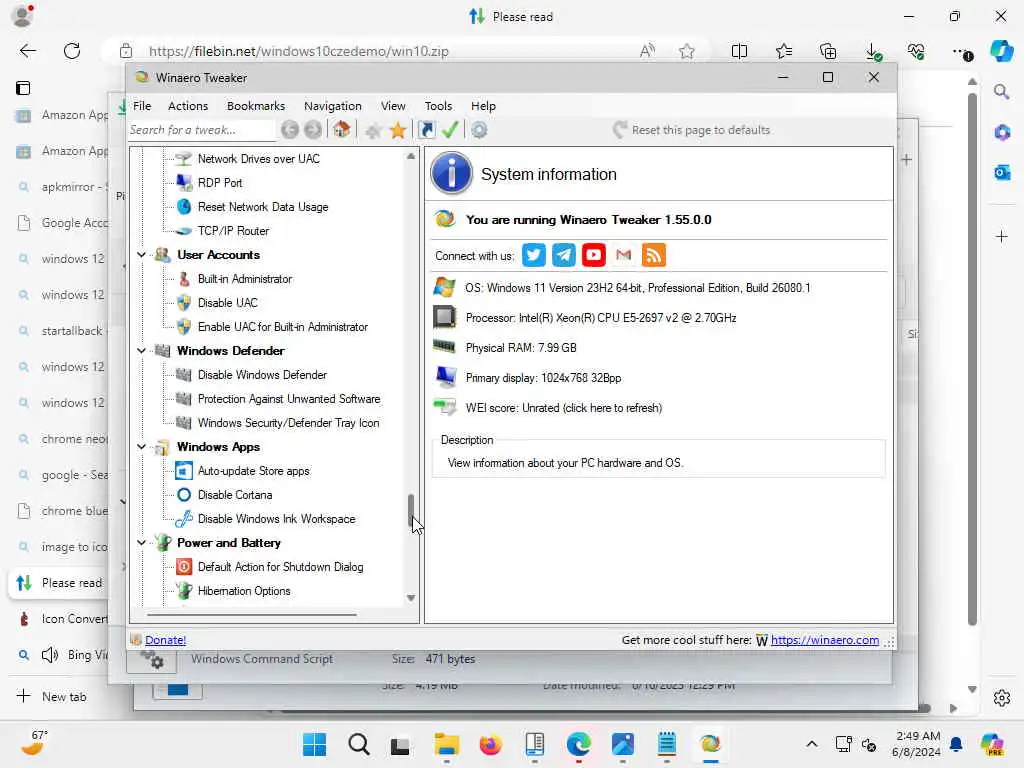Go forward with the toolbar forward arrow
This screenshot has width=1024, height=768.
tap(313, 130)
